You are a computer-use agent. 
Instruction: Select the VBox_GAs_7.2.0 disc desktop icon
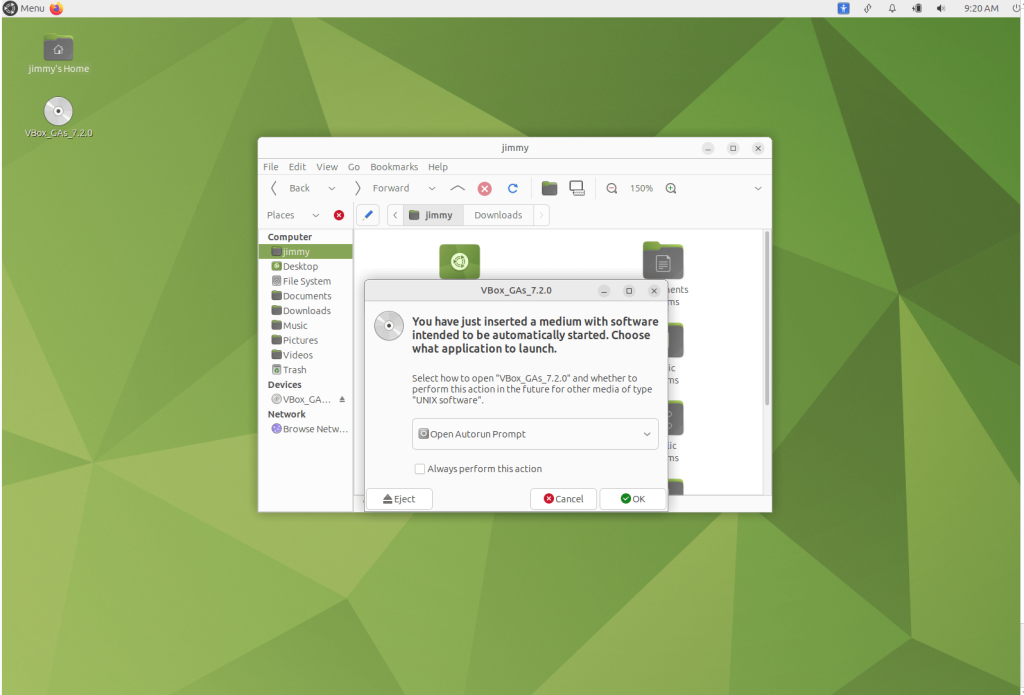pos(58,118)
